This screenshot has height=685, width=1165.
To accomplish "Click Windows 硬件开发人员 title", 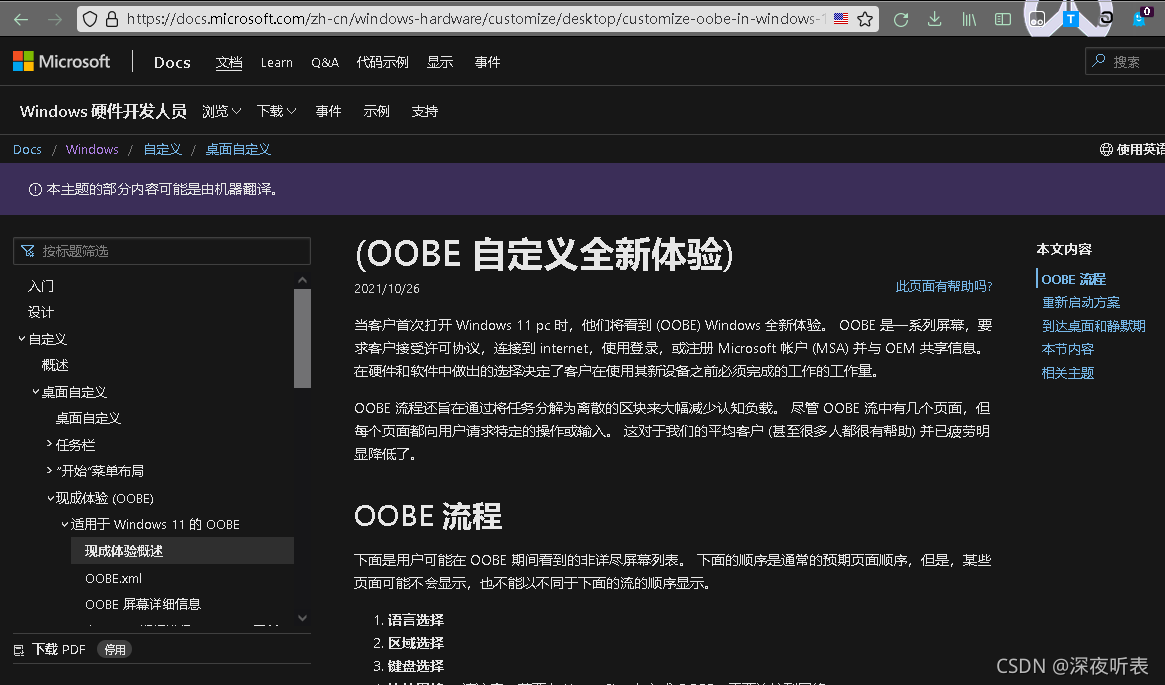I will (103, 111).
